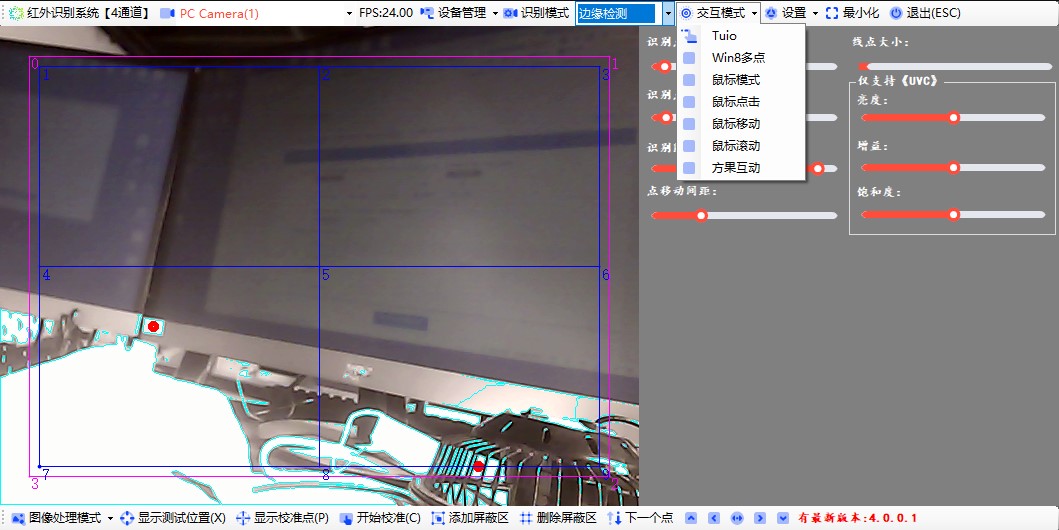Screen dimensions: 1059x530
Task: Toggle the 鼠标点击 interaction option
Action: click(x=689, y=101)
